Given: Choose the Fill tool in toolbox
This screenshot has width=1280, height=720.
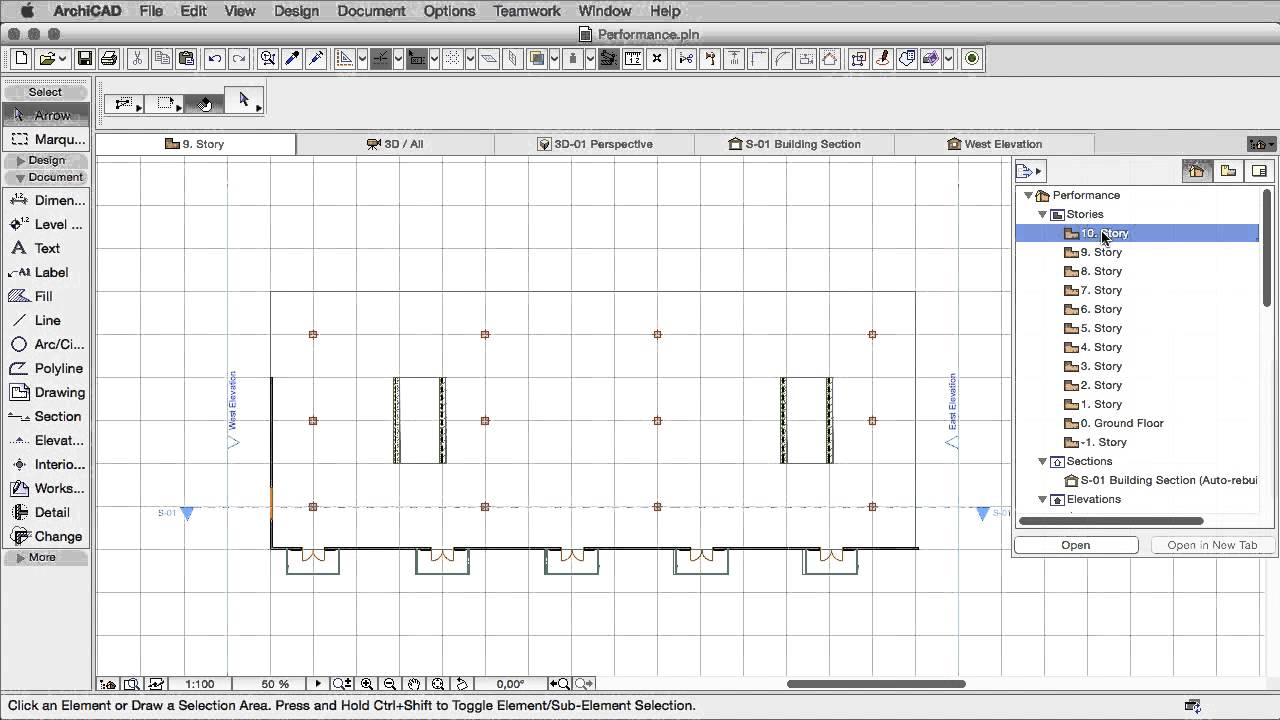Looking at the screenshot, I should (x=45, y=296).
